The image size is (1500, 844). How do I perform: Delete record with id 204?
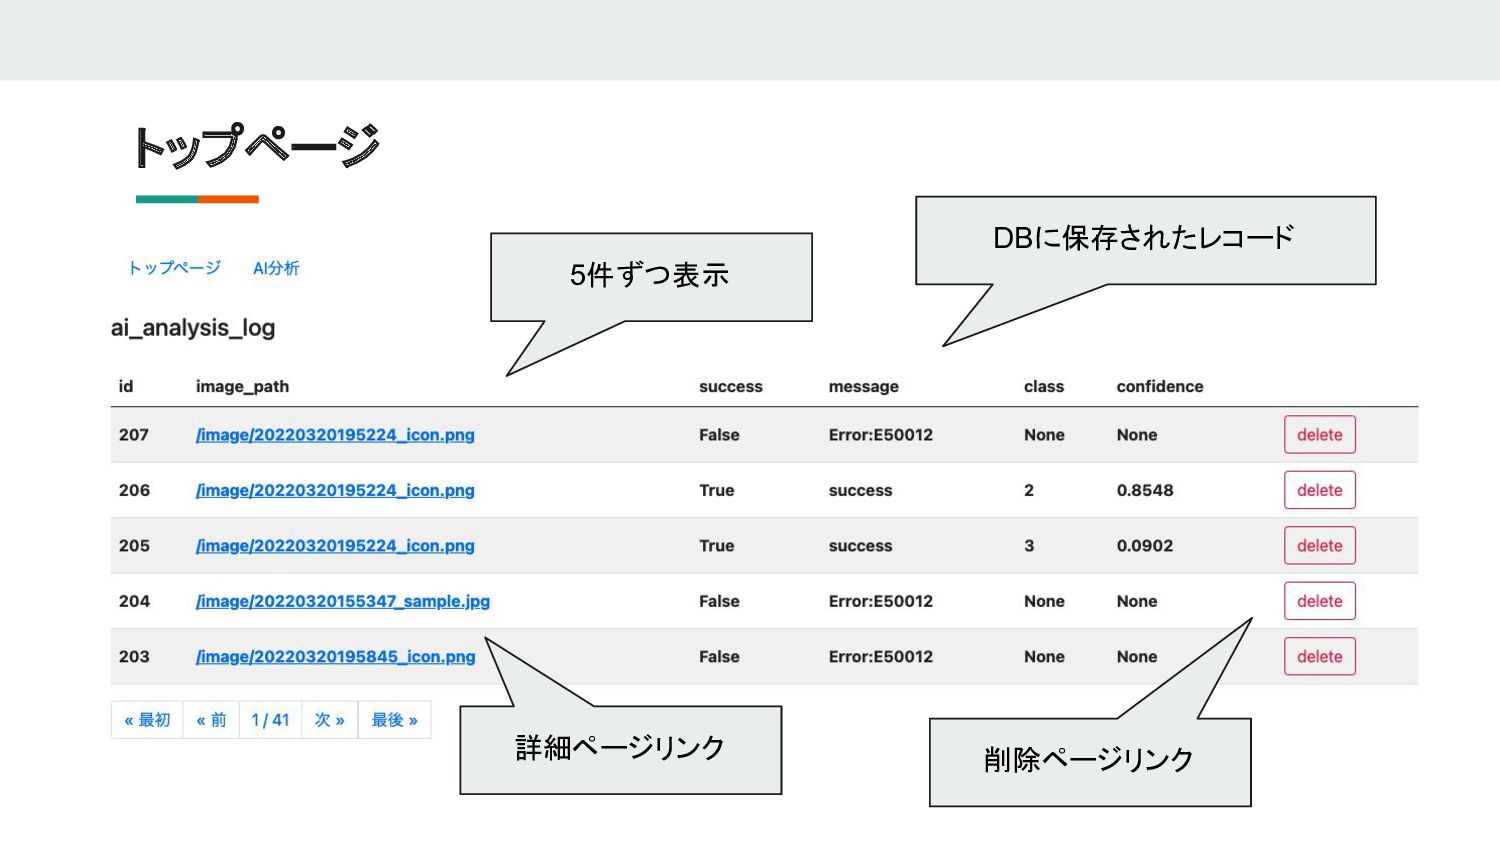(x=1320, y=601)
